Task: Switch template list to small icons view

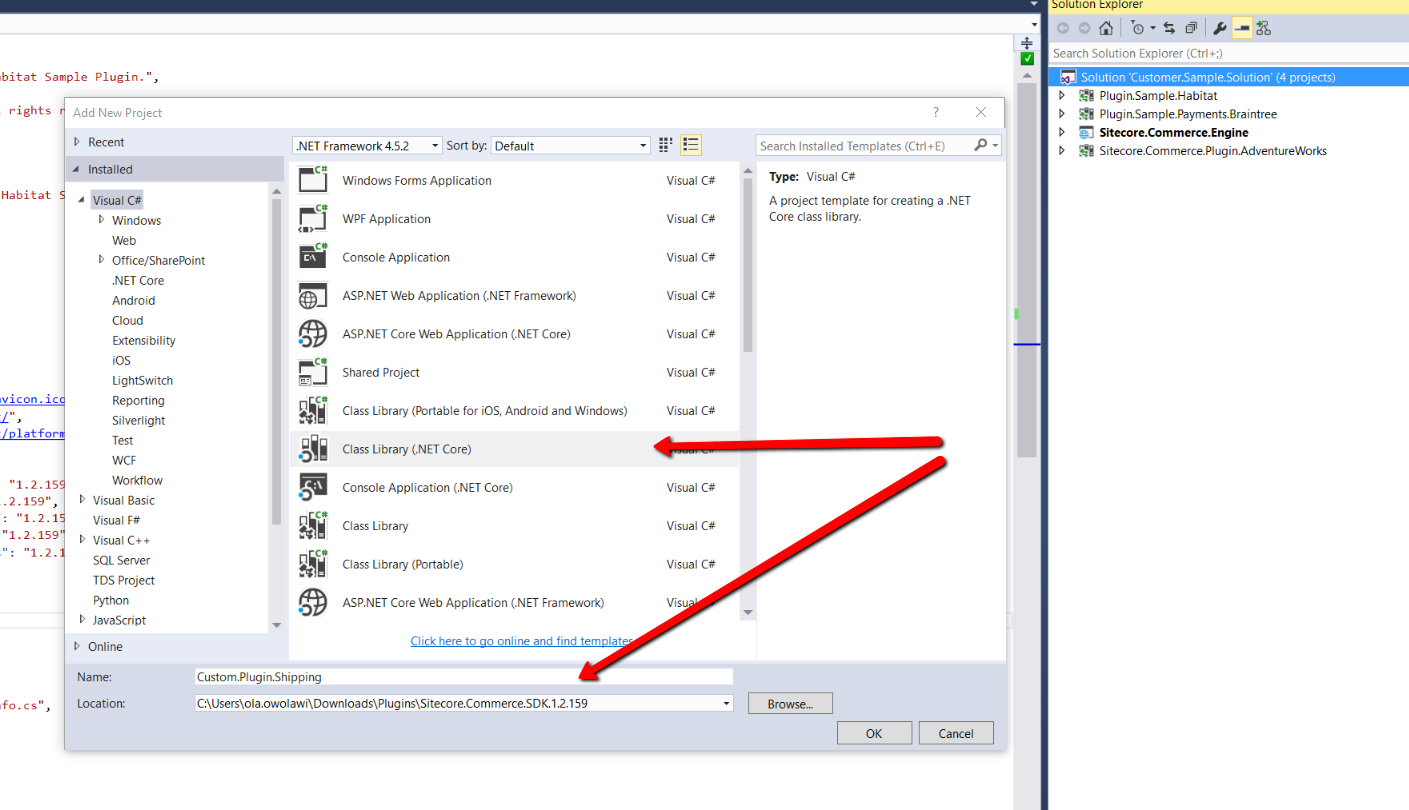Action: pos(666,145)
